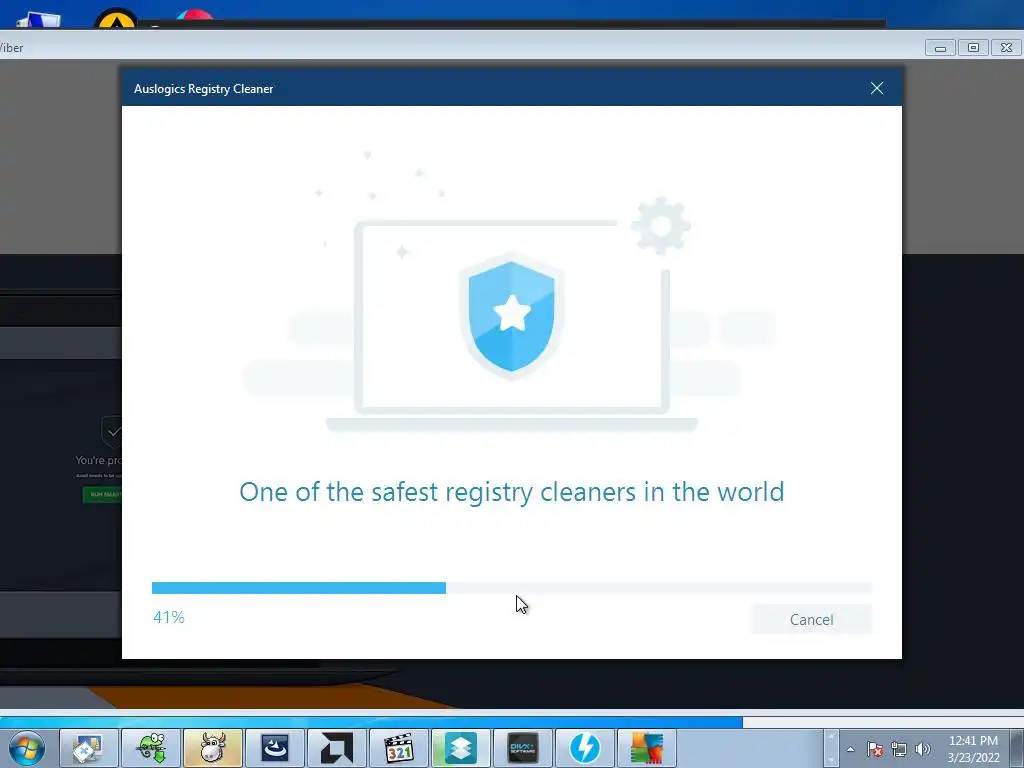The height and width of the screenshot is (768, 1024).
Task: Open the AVG antivirus taskbar icon
Action: [x=647, y=748]
